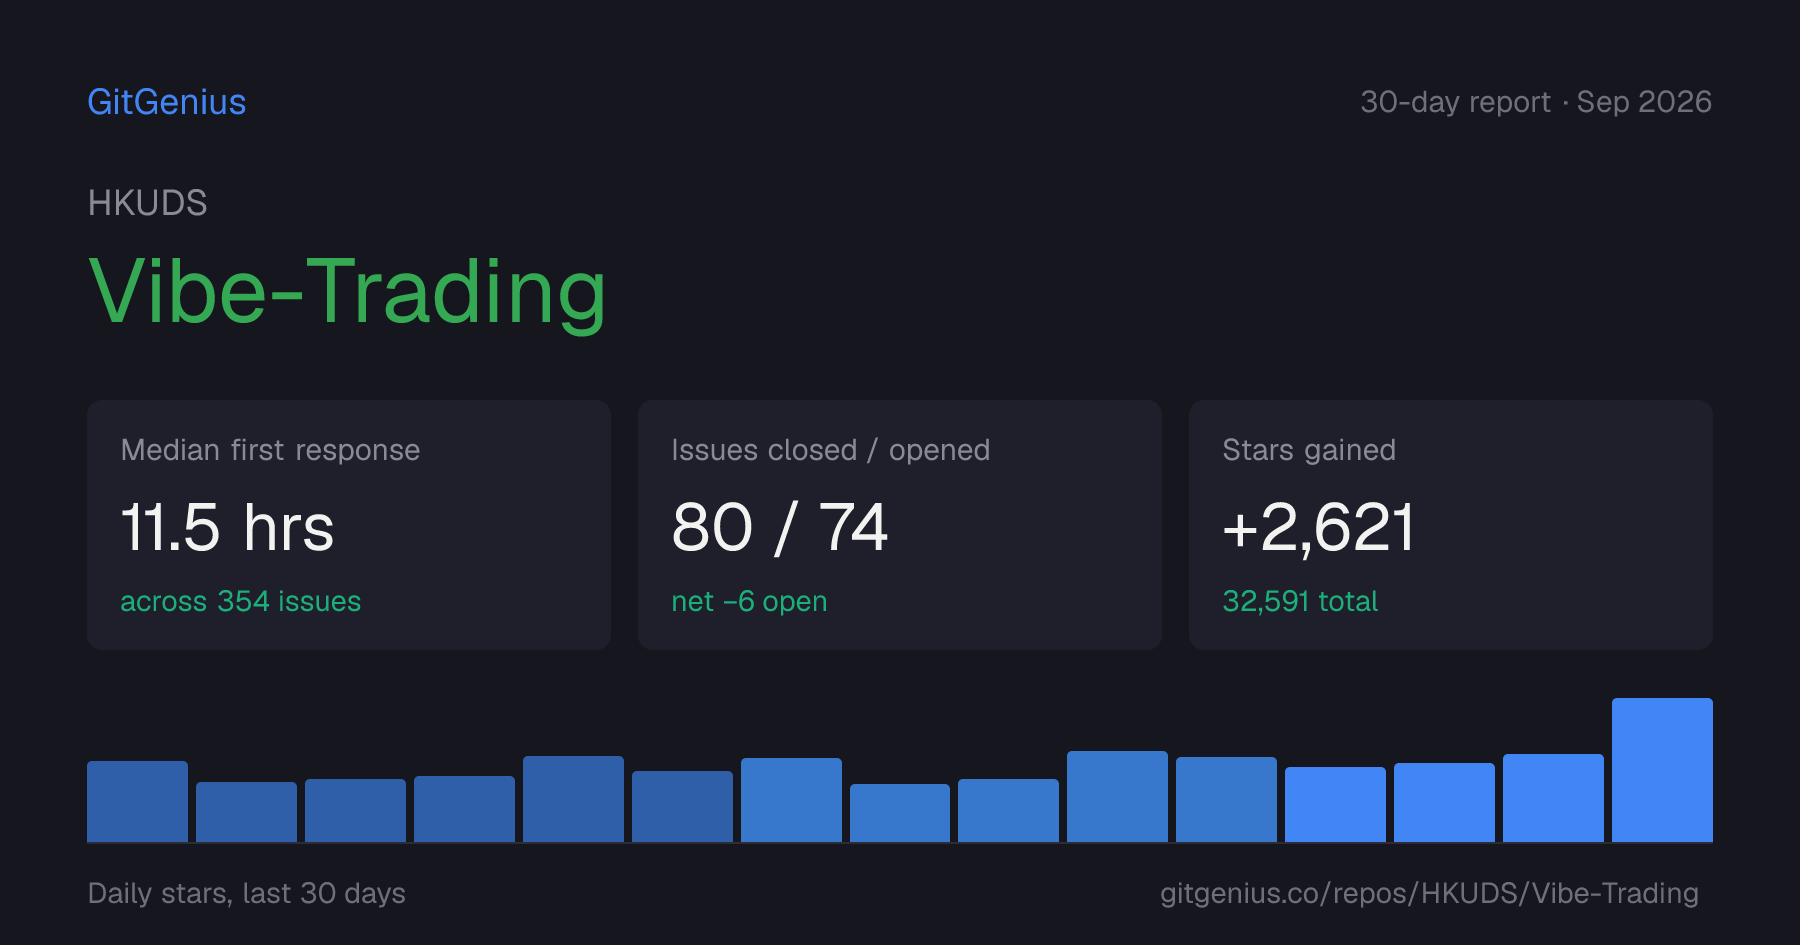
Task: Select the 32,591 total text
Action: pyautogui.click(x=1300, y=601)
